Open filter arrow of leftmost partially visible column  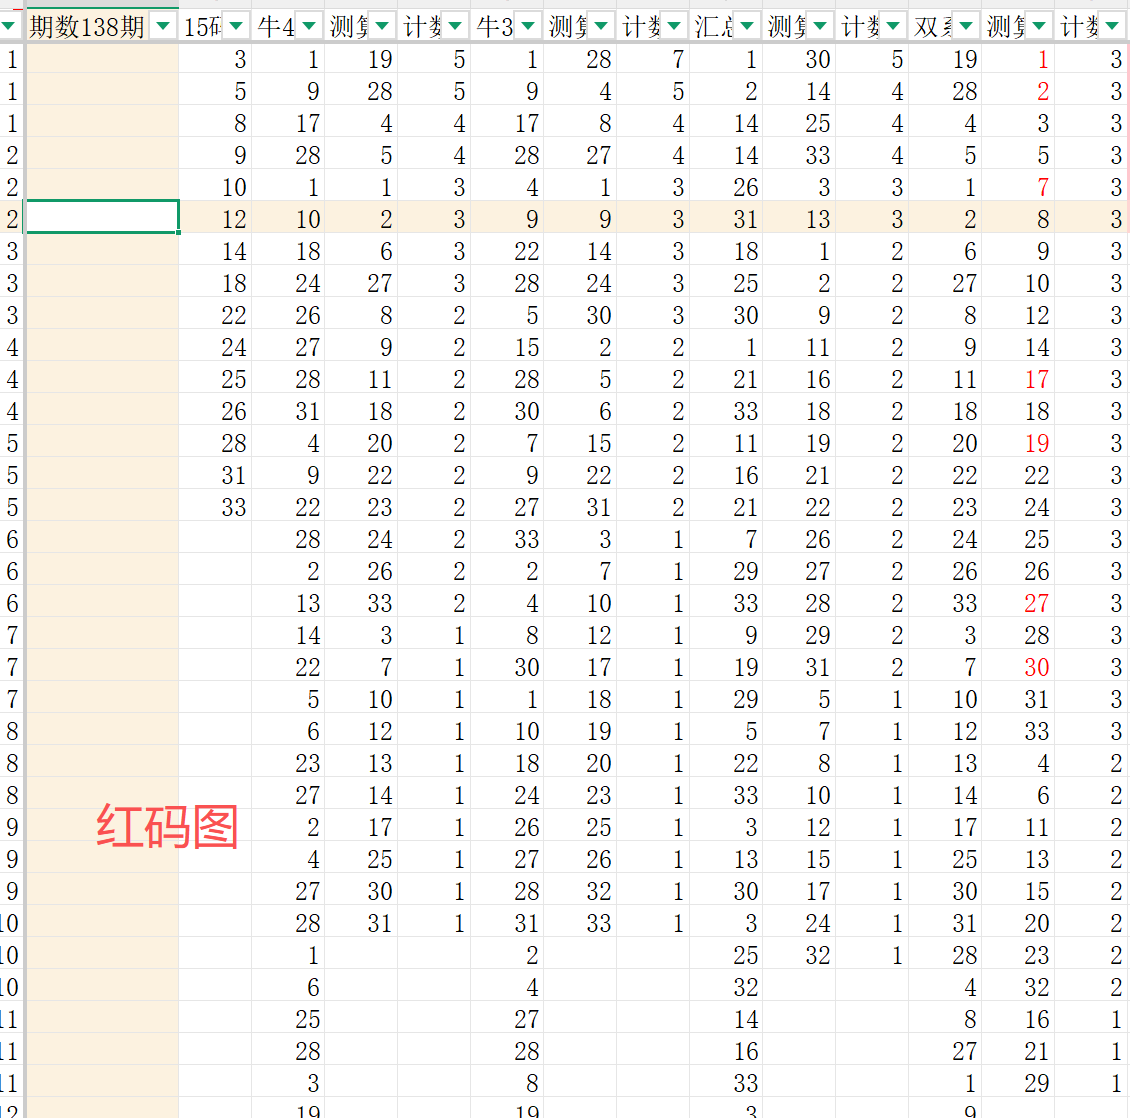coord(9,27)
